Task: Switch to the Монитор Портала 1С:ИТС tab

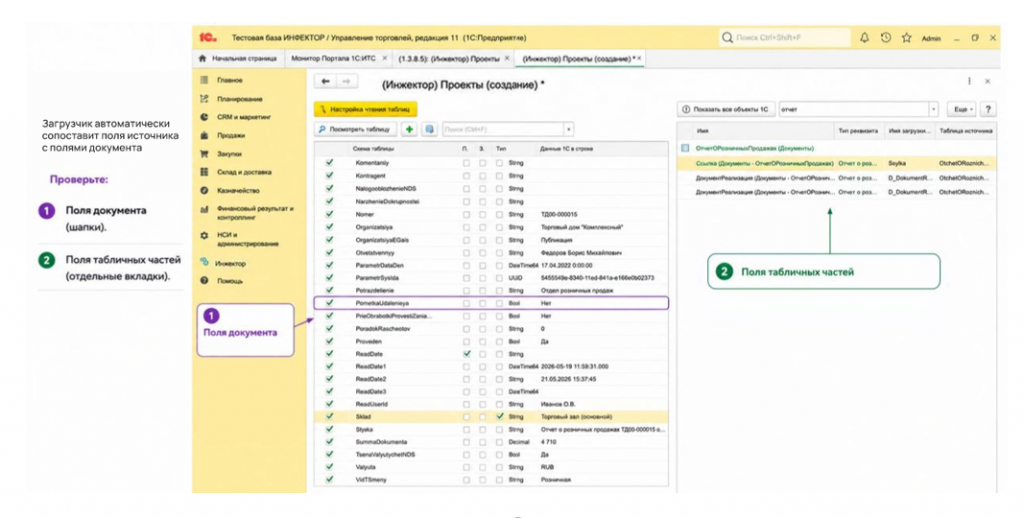Action: click(x=333, y=58)
